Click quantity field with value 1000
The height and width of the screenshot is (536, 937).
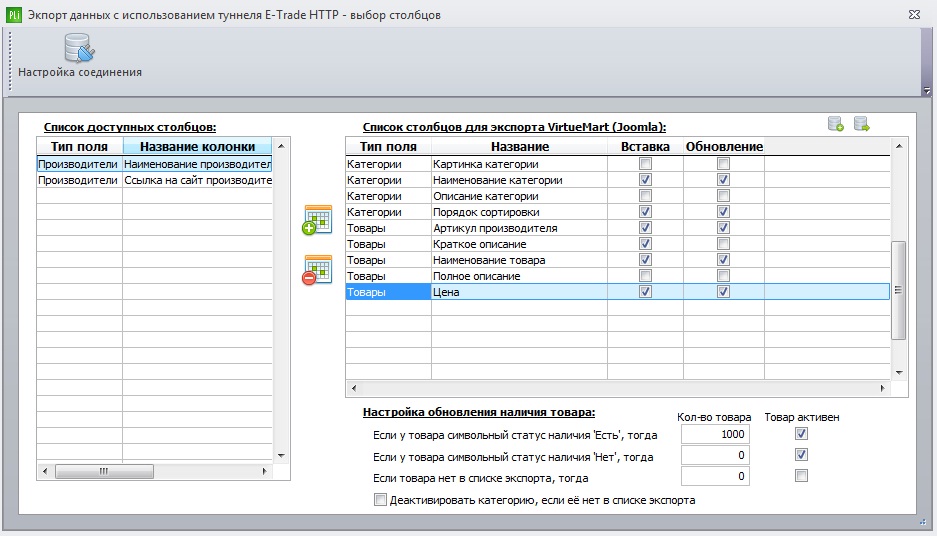(x=715, y=434)
